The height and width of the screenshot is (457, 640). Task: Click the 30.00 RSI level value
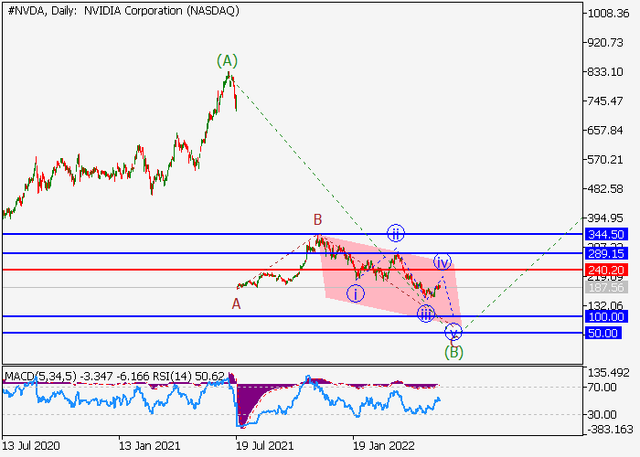tap(602, 415)
